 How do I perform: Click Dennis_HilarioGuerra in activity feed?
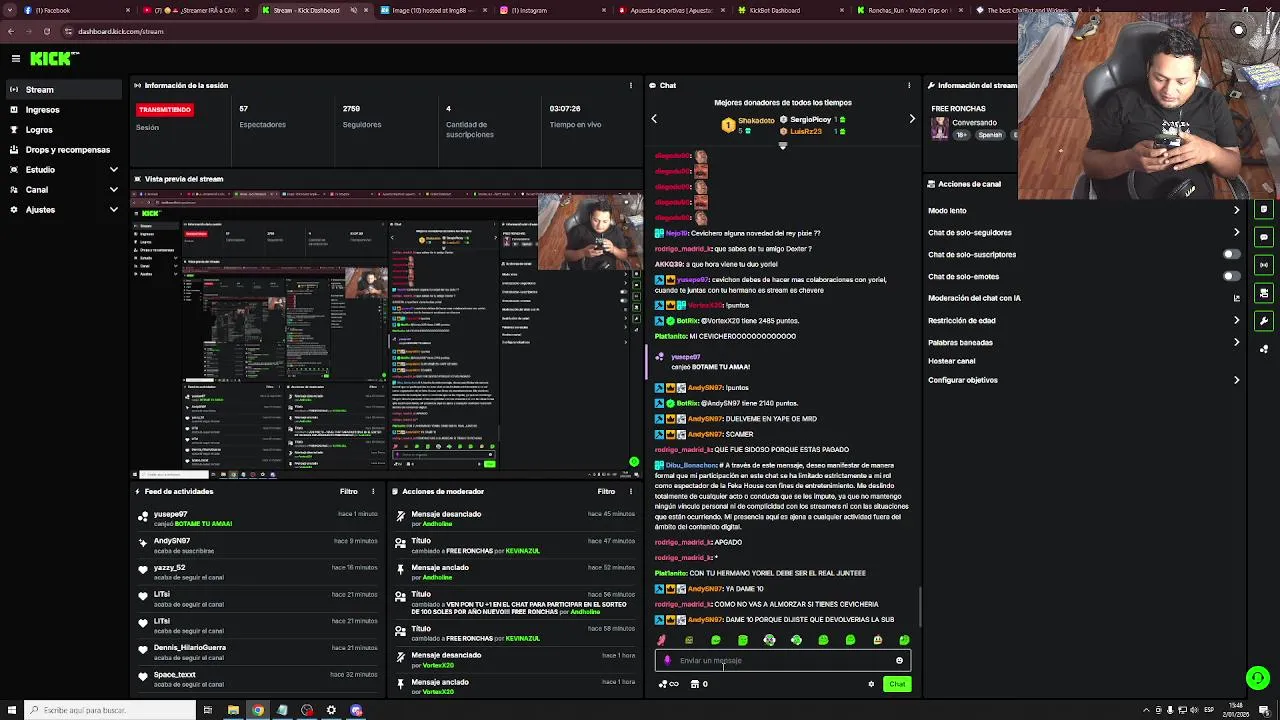pyautogui.click(x=190, y=648)
